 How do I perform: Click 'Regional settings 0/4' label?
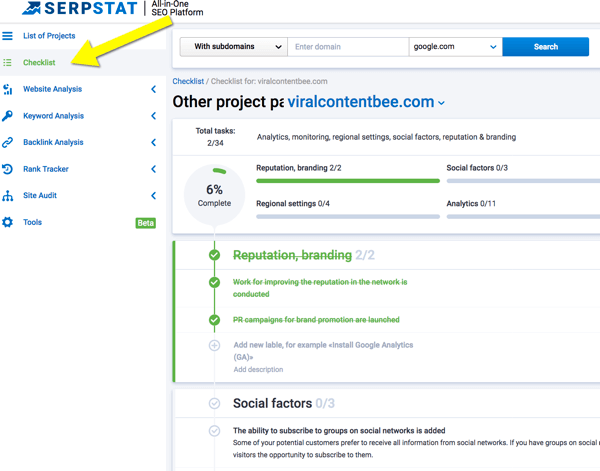coord(293,204)
